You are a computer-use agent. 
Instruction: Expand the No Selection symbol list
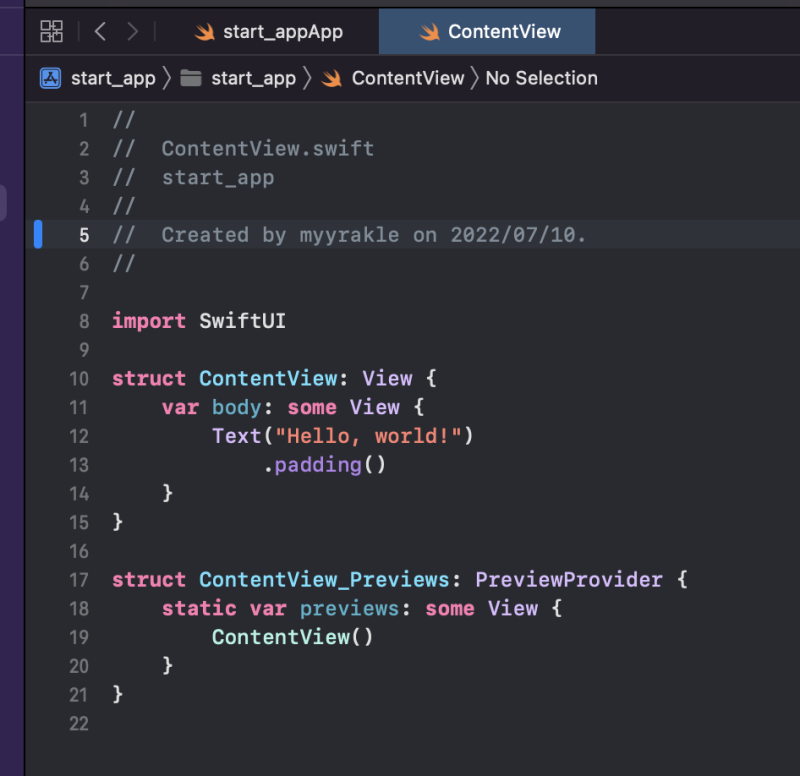pyautogui.click(x=541, y=78)
